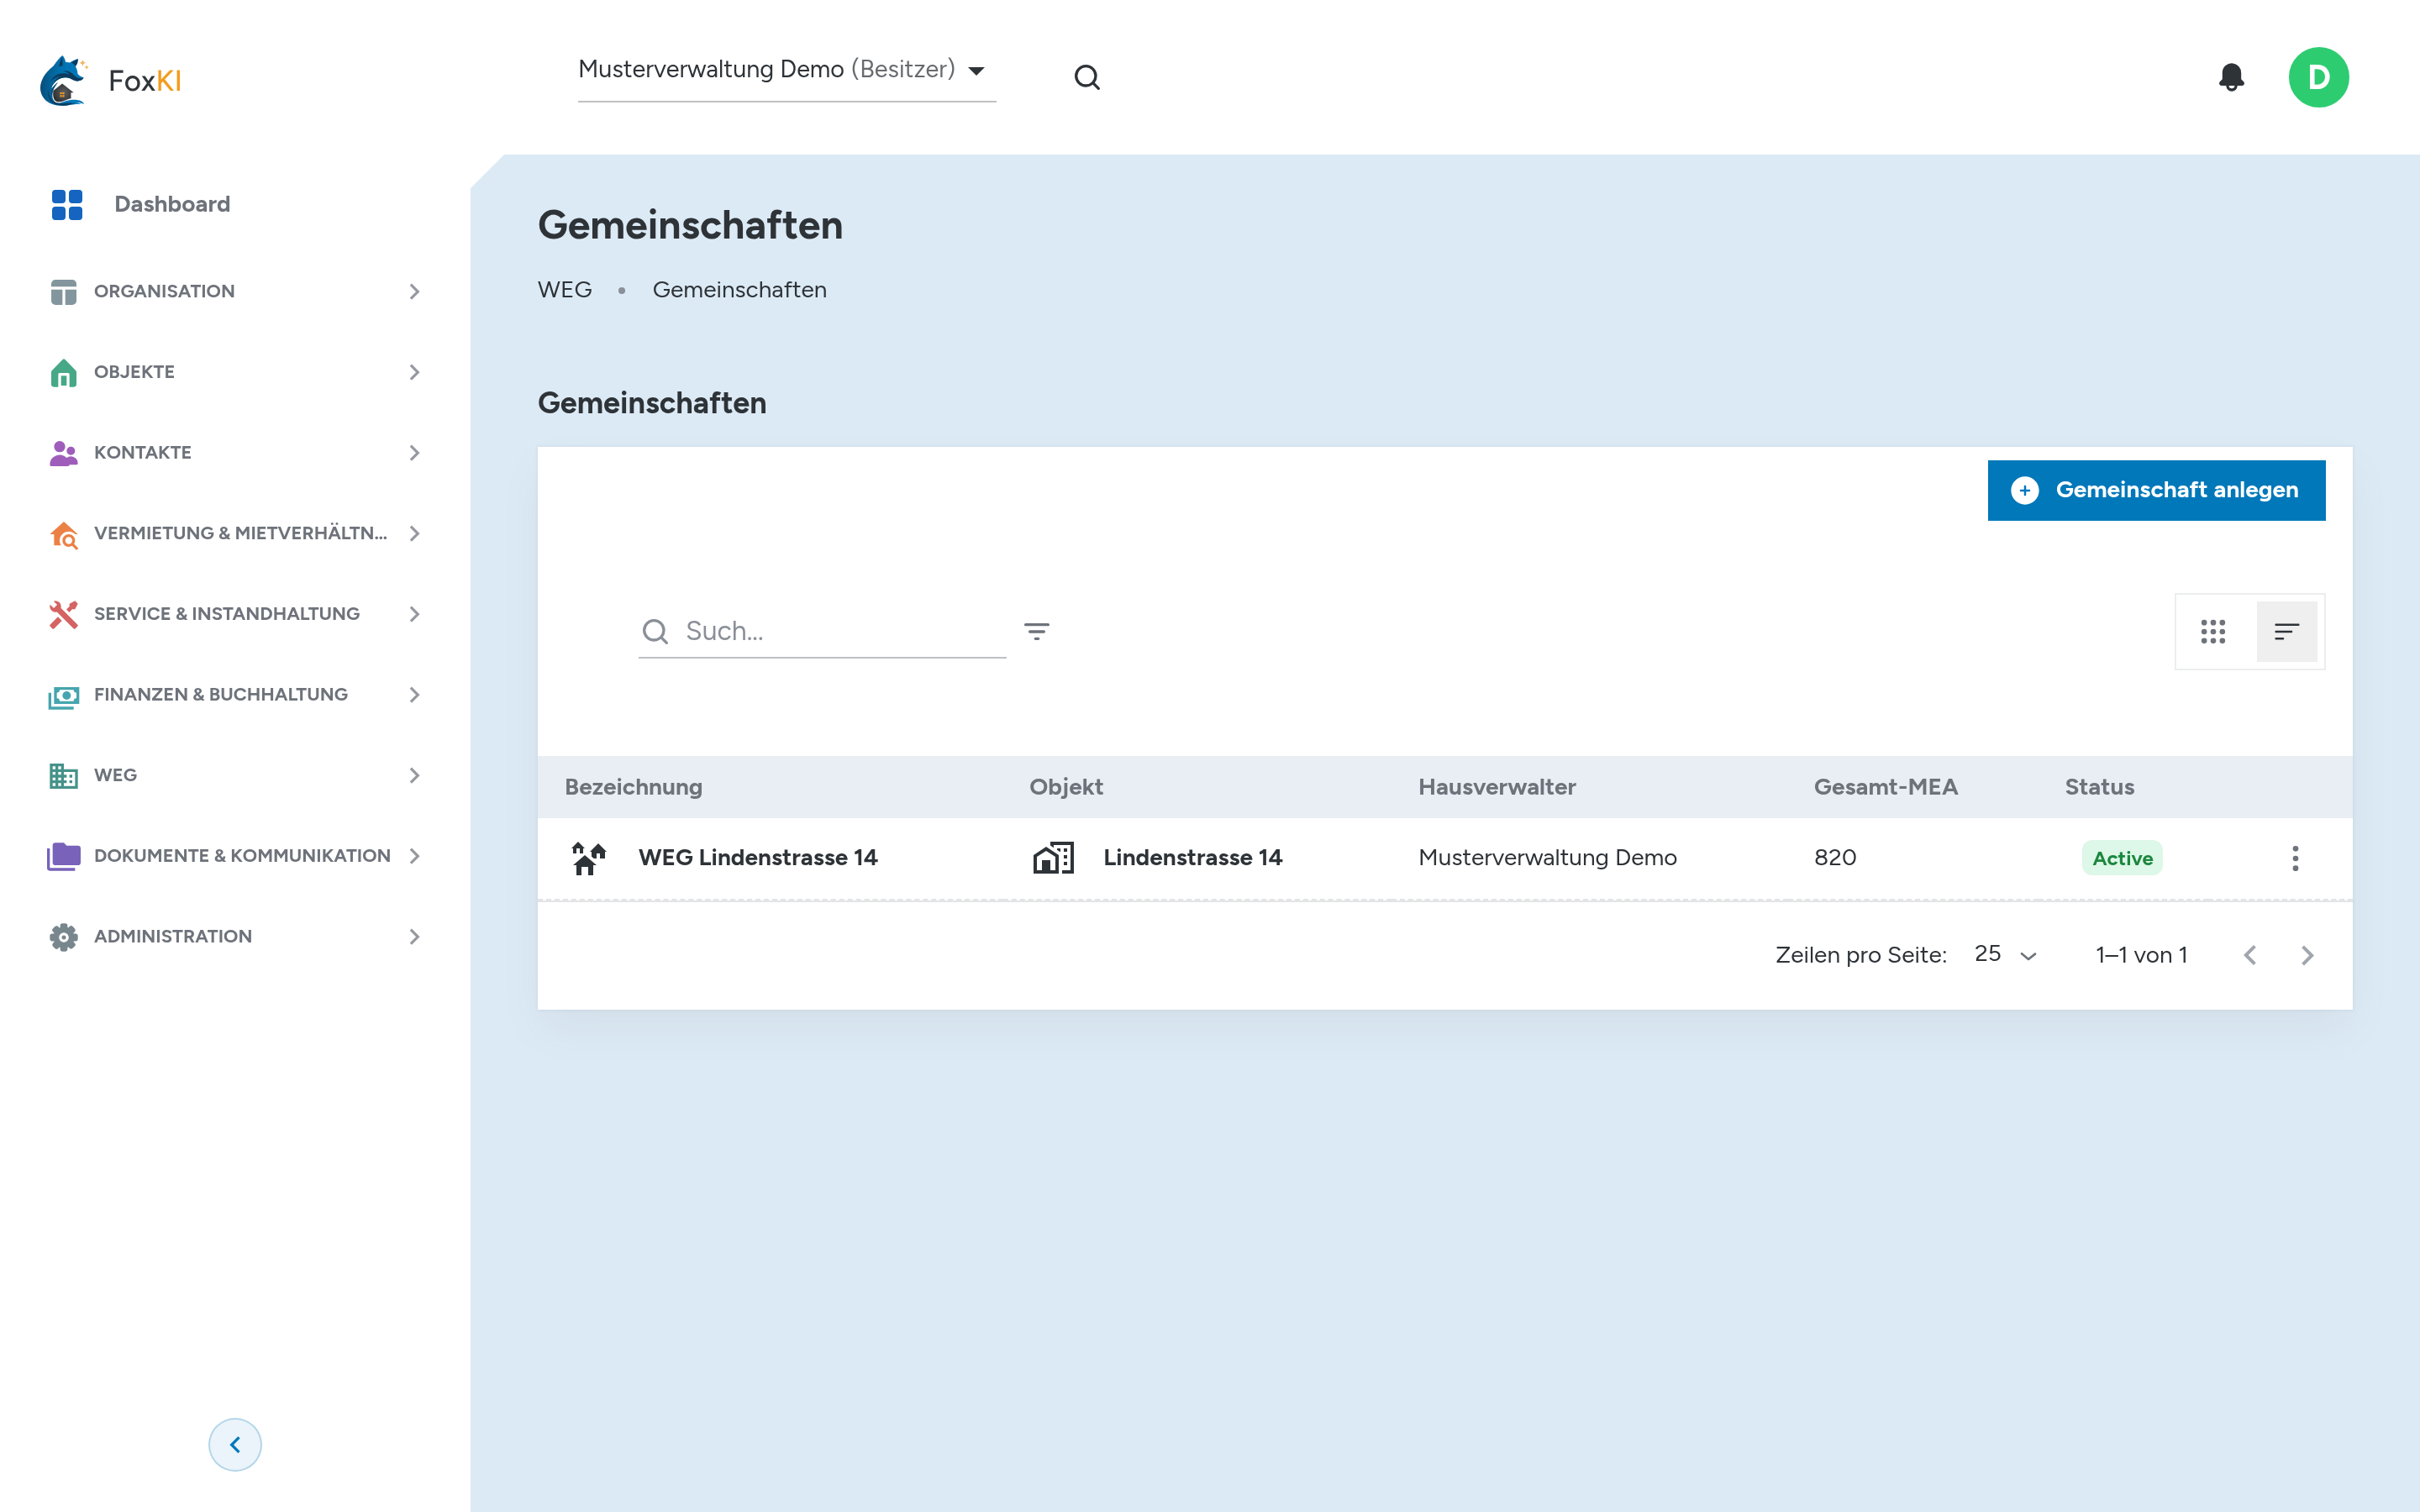This screenshot has height=1512, width=2420.
Task: Click the 820 Gesamt-MEA value
Action: (1835, 858)
